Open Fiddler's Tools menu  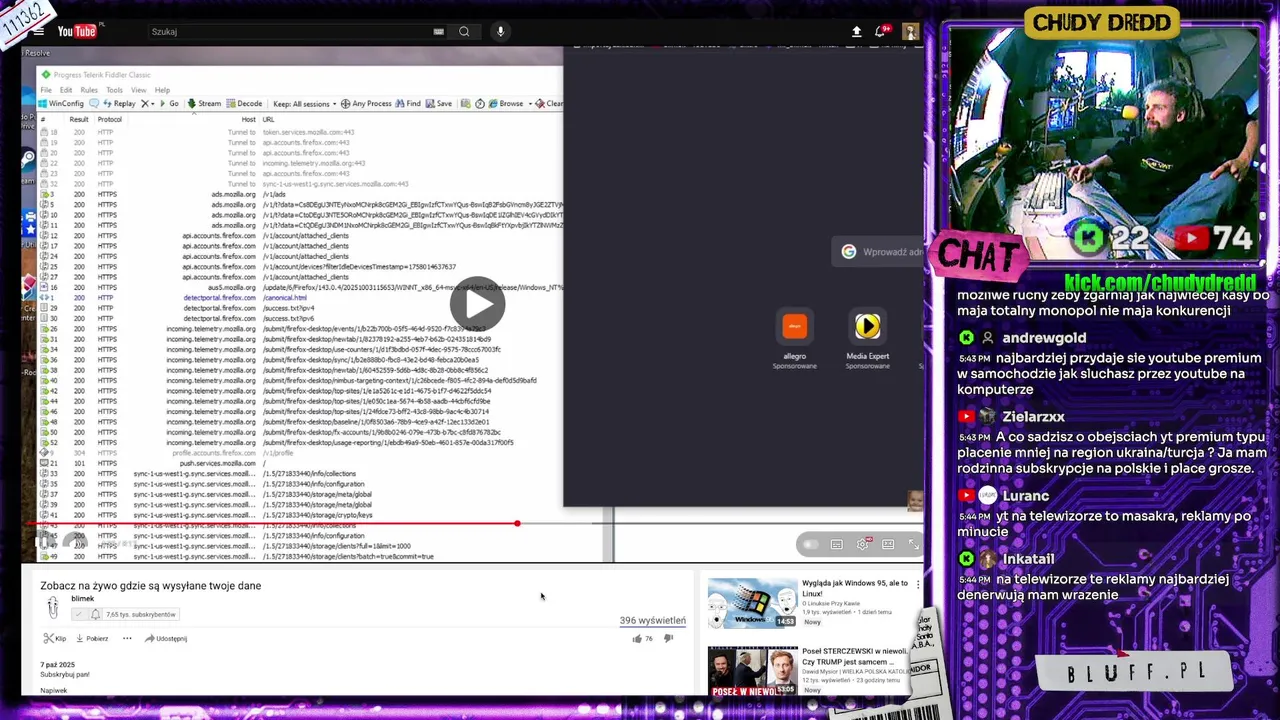115,90
